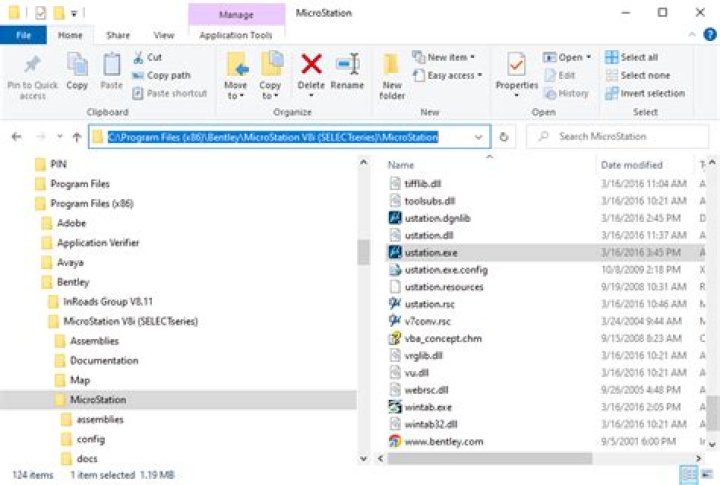
Task: Click the Manage contextual tab
Action: 236,15
